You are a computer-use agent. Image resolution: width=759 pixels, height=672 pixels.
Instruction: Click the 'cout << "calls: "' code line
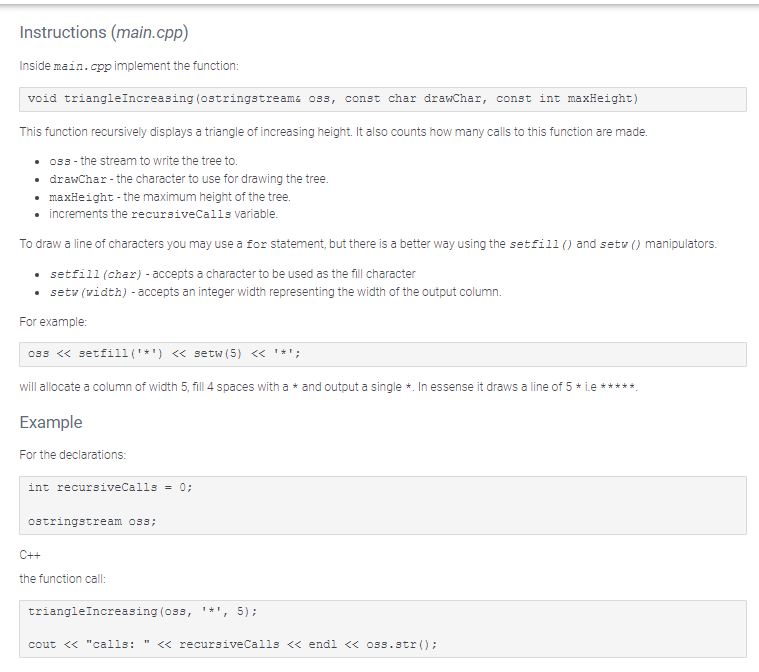(232, 644)
